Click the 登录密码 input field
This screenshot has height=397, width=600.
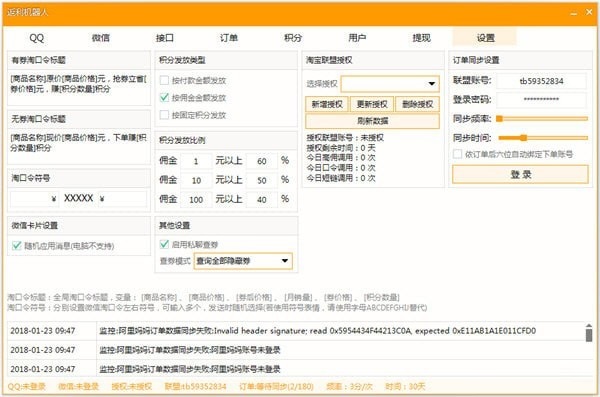541,100
